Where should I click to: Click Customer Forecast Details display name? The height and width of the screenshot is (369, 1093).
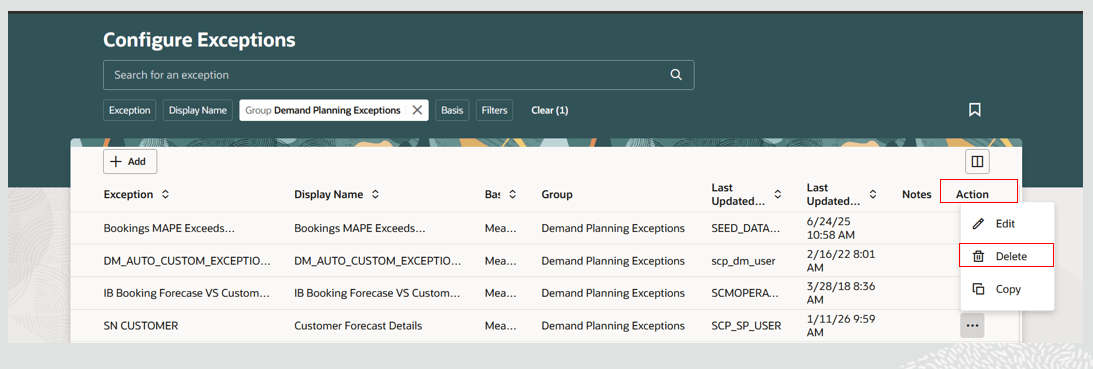(358, 326)
